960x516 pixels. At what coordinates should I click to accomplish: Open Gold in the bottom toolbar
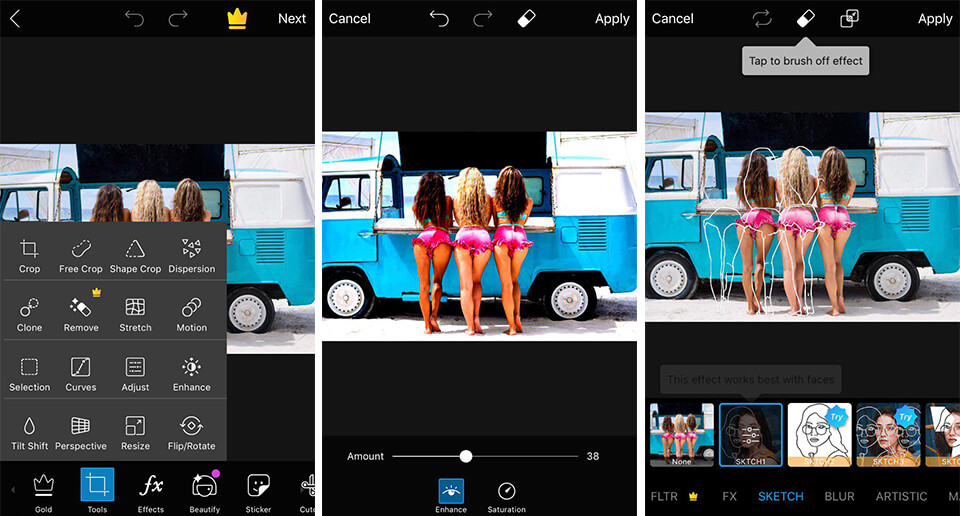43,493
